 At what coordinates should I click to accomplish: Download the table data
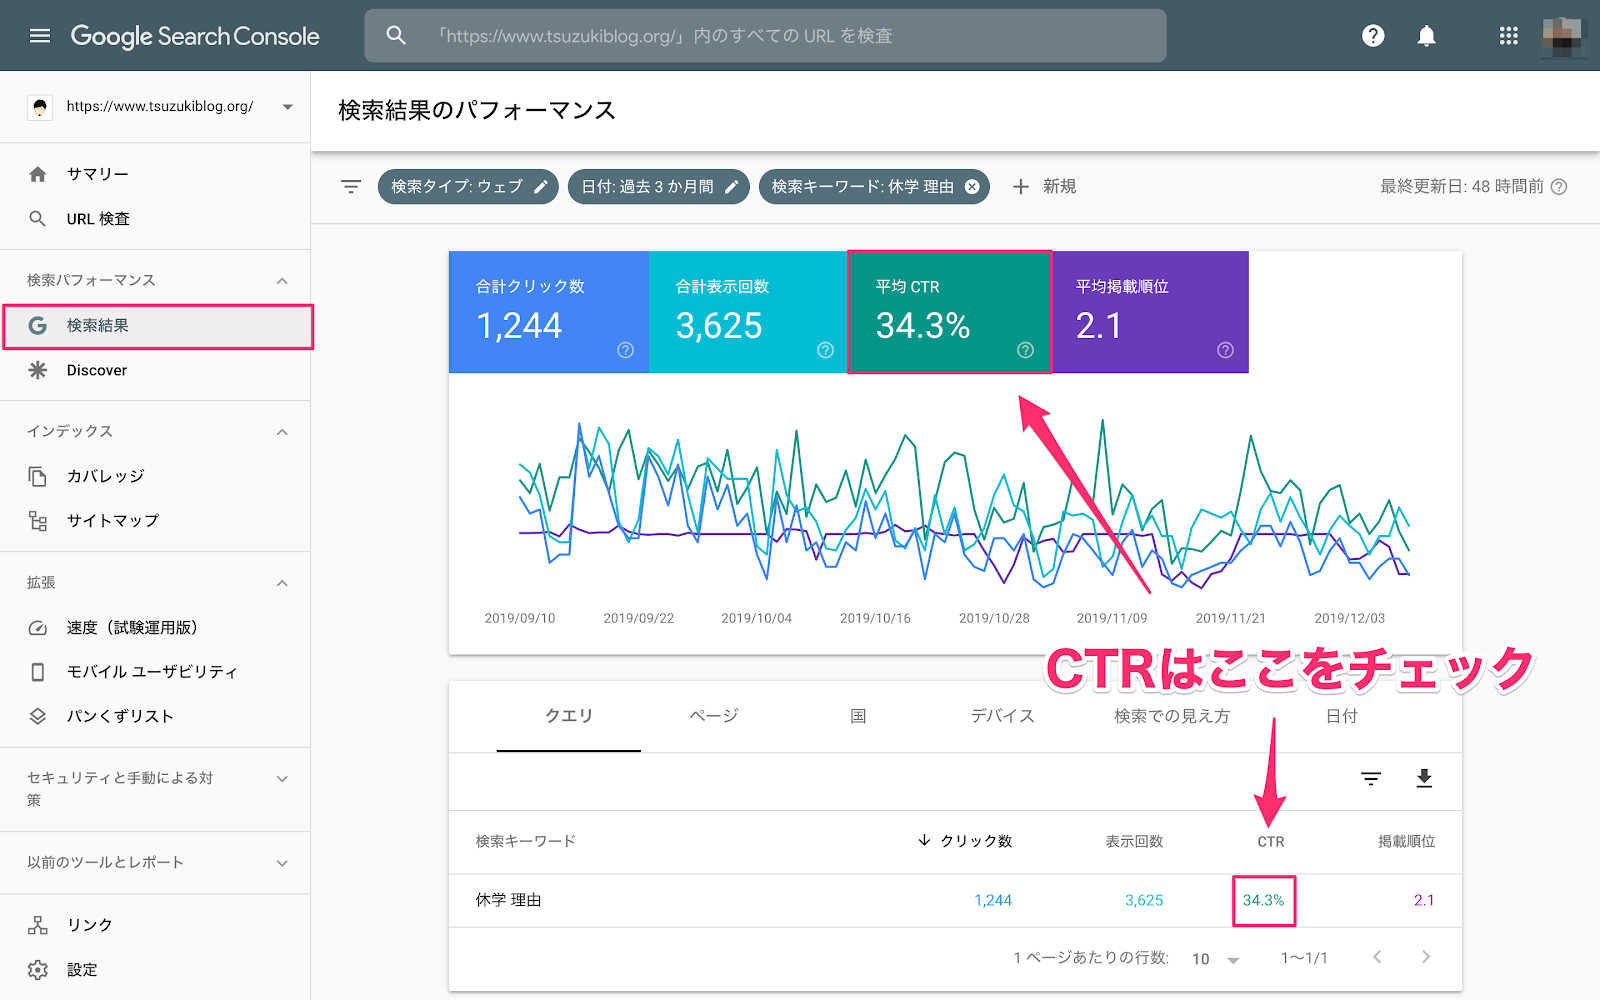1425,779
